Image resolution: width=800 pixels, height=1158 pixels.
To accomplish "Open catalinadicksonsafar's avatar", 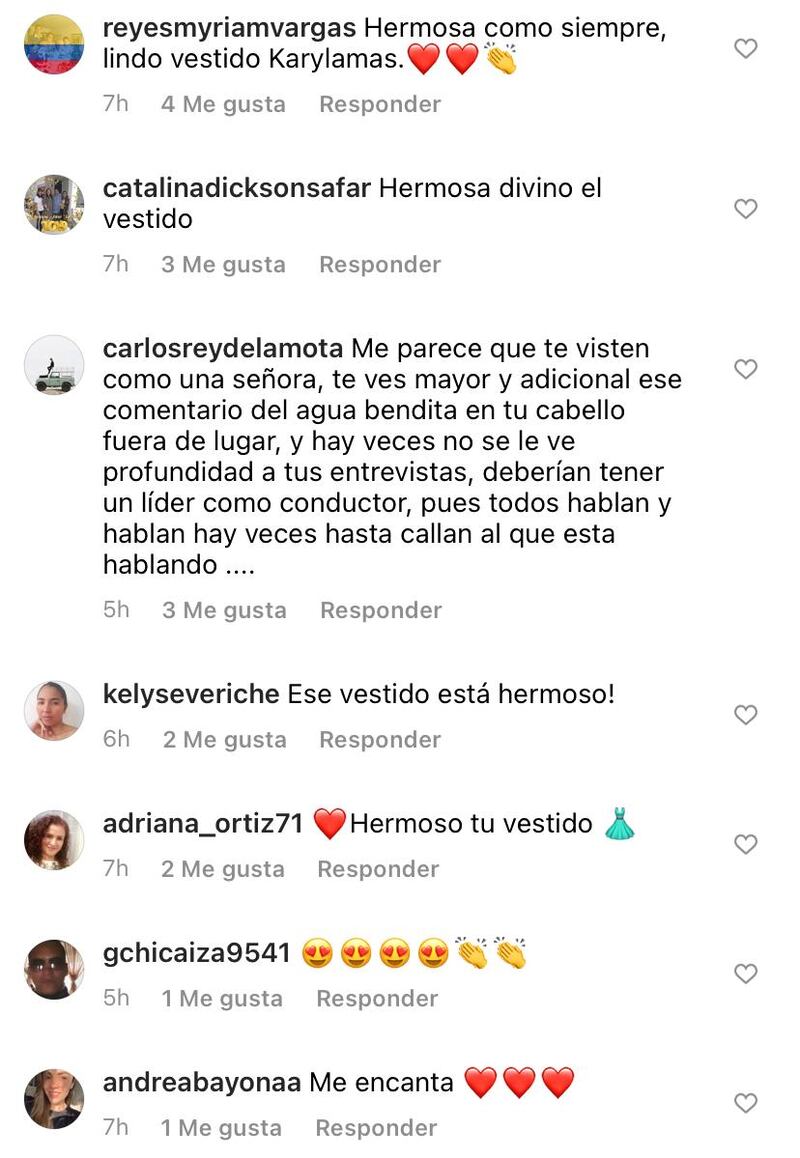I will (54, 205).
